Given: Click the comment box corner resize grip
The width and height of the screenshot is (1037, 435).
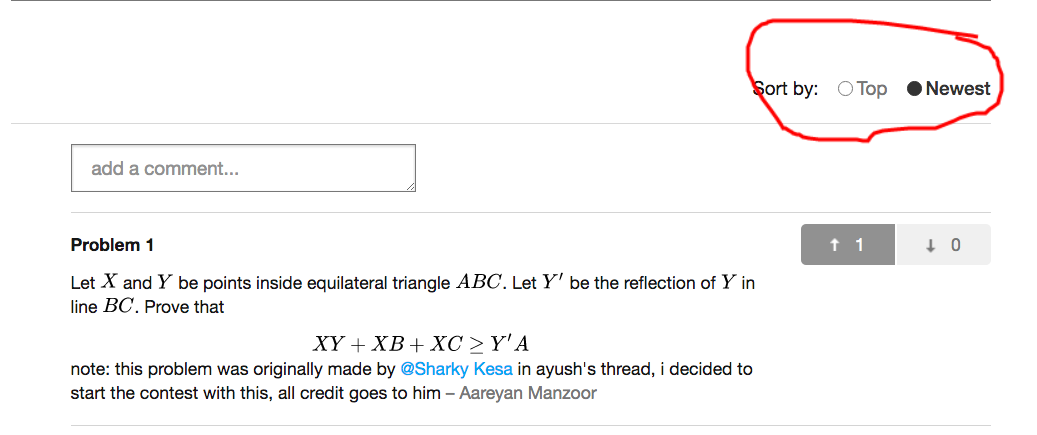Looking at the screenshot, I should click(411, 187).
